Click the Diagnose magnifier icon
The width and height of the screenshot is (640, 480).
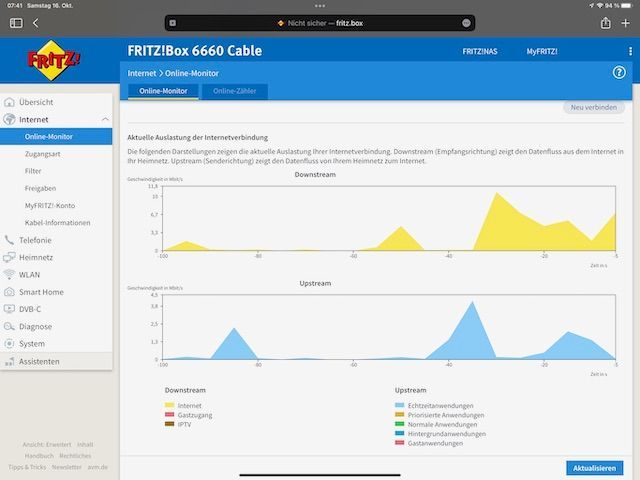click(x=9, y=326)
